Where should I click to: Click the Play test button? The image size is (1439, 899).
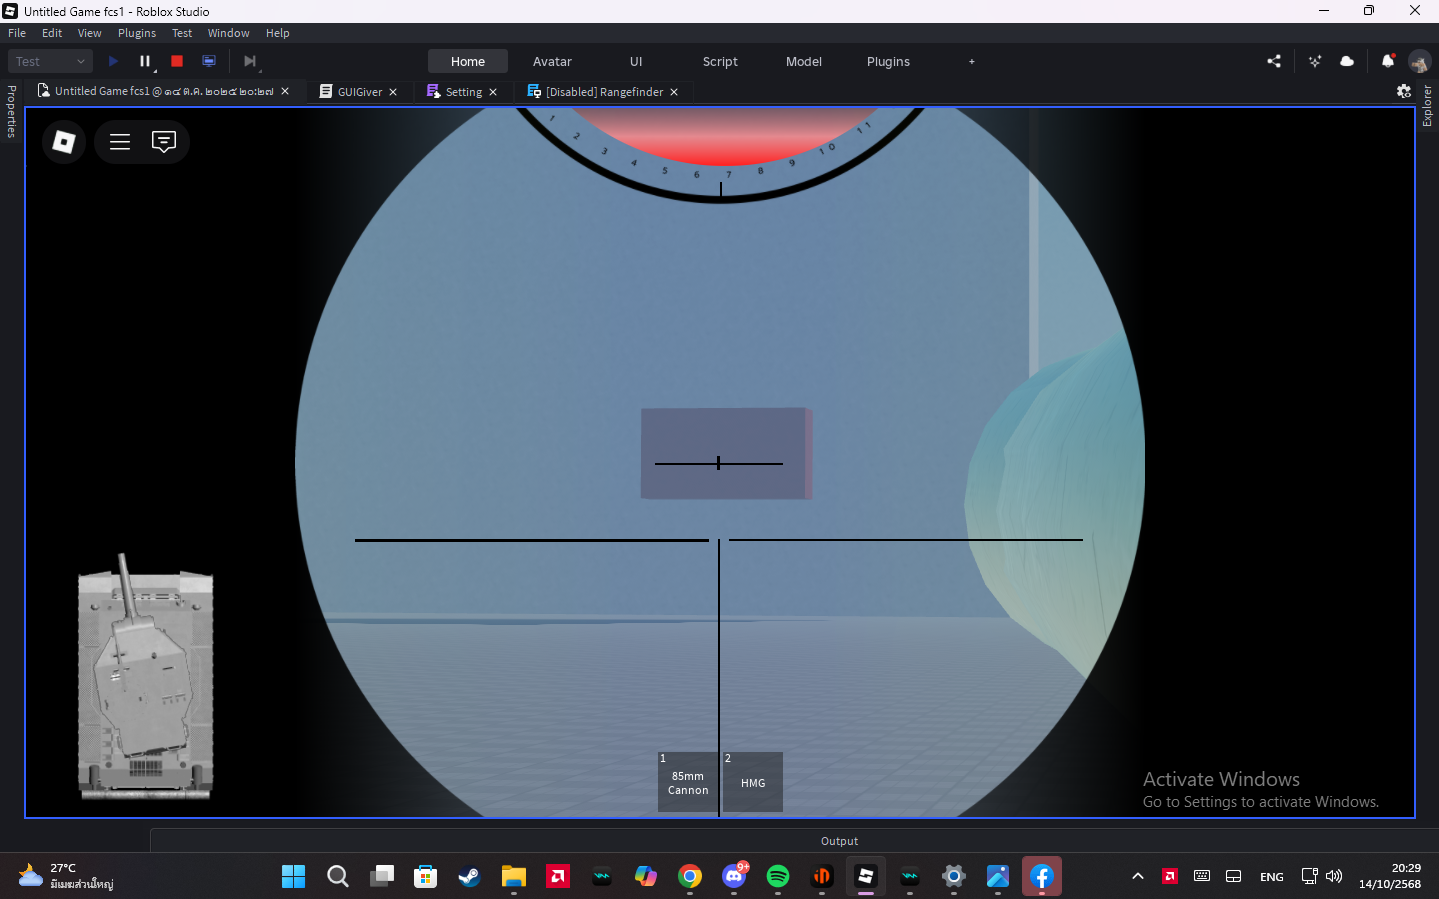pyautogui.click(x=113, y=61)
